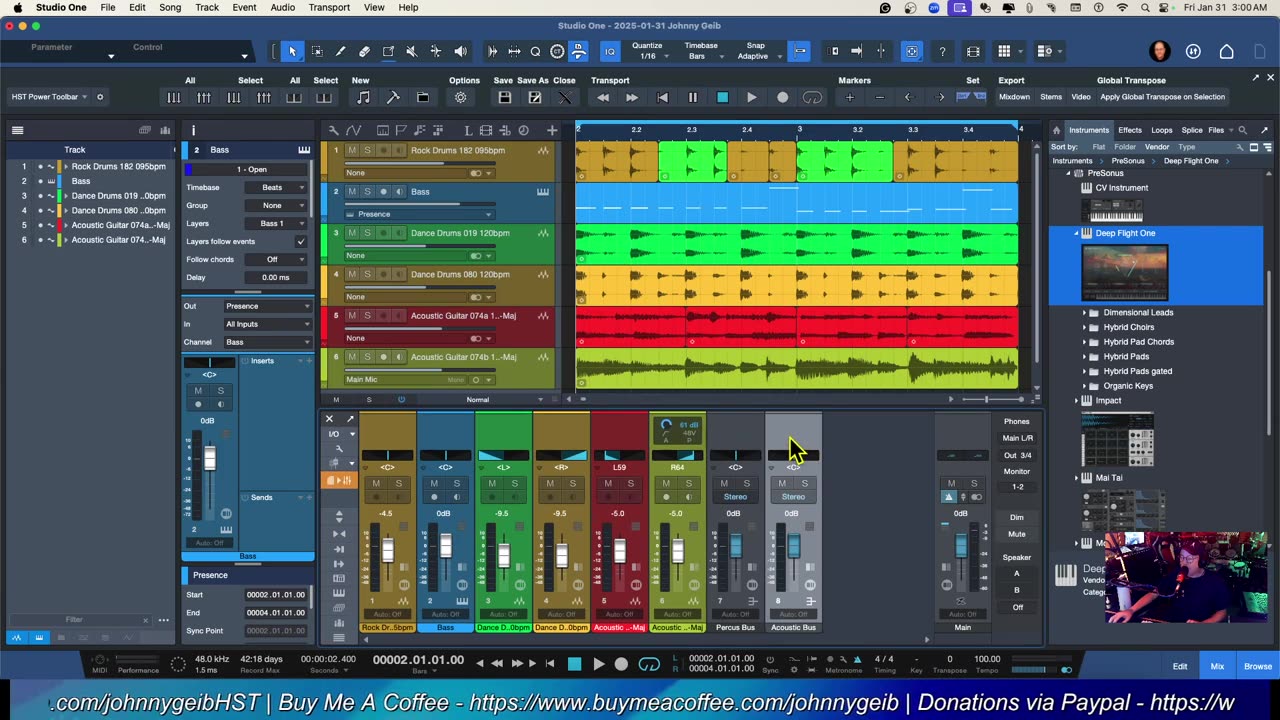Open the track inspector info icon
This screenshot has height=720, width=1280.
click(193, 130)
